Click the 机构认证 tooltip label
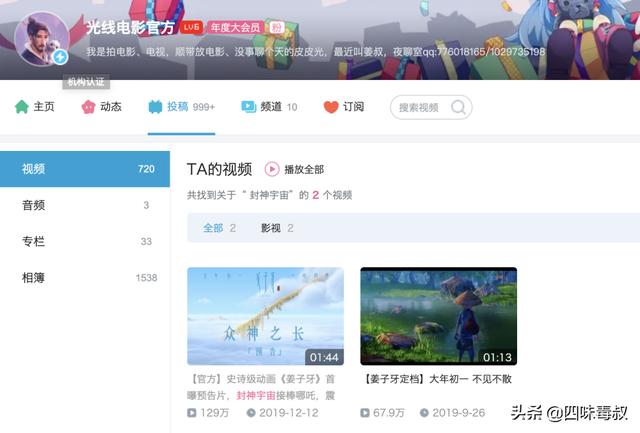The height and width of the screenshot is (433, 640). [x=86, y=82]
